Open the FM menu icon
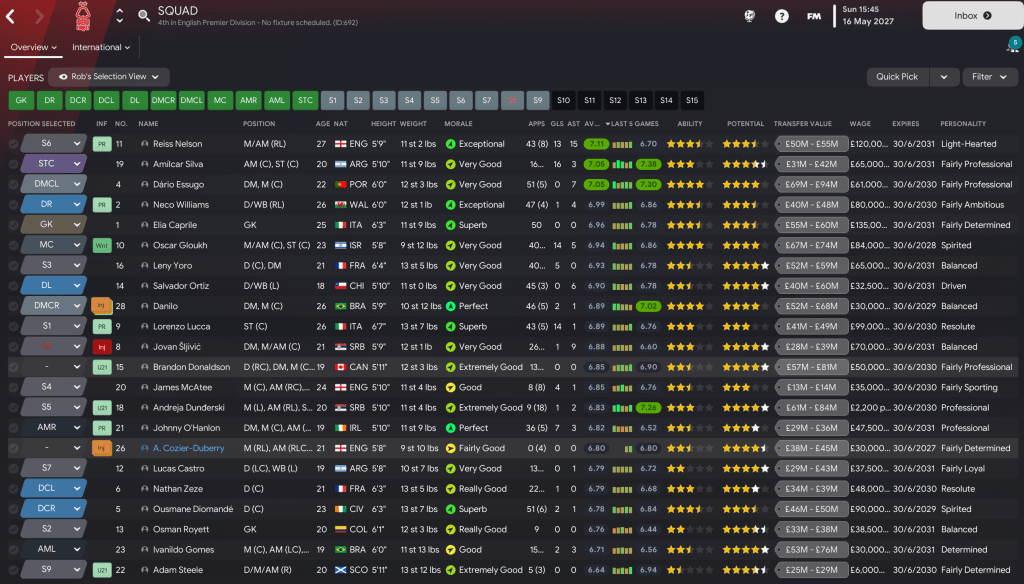 814,16
